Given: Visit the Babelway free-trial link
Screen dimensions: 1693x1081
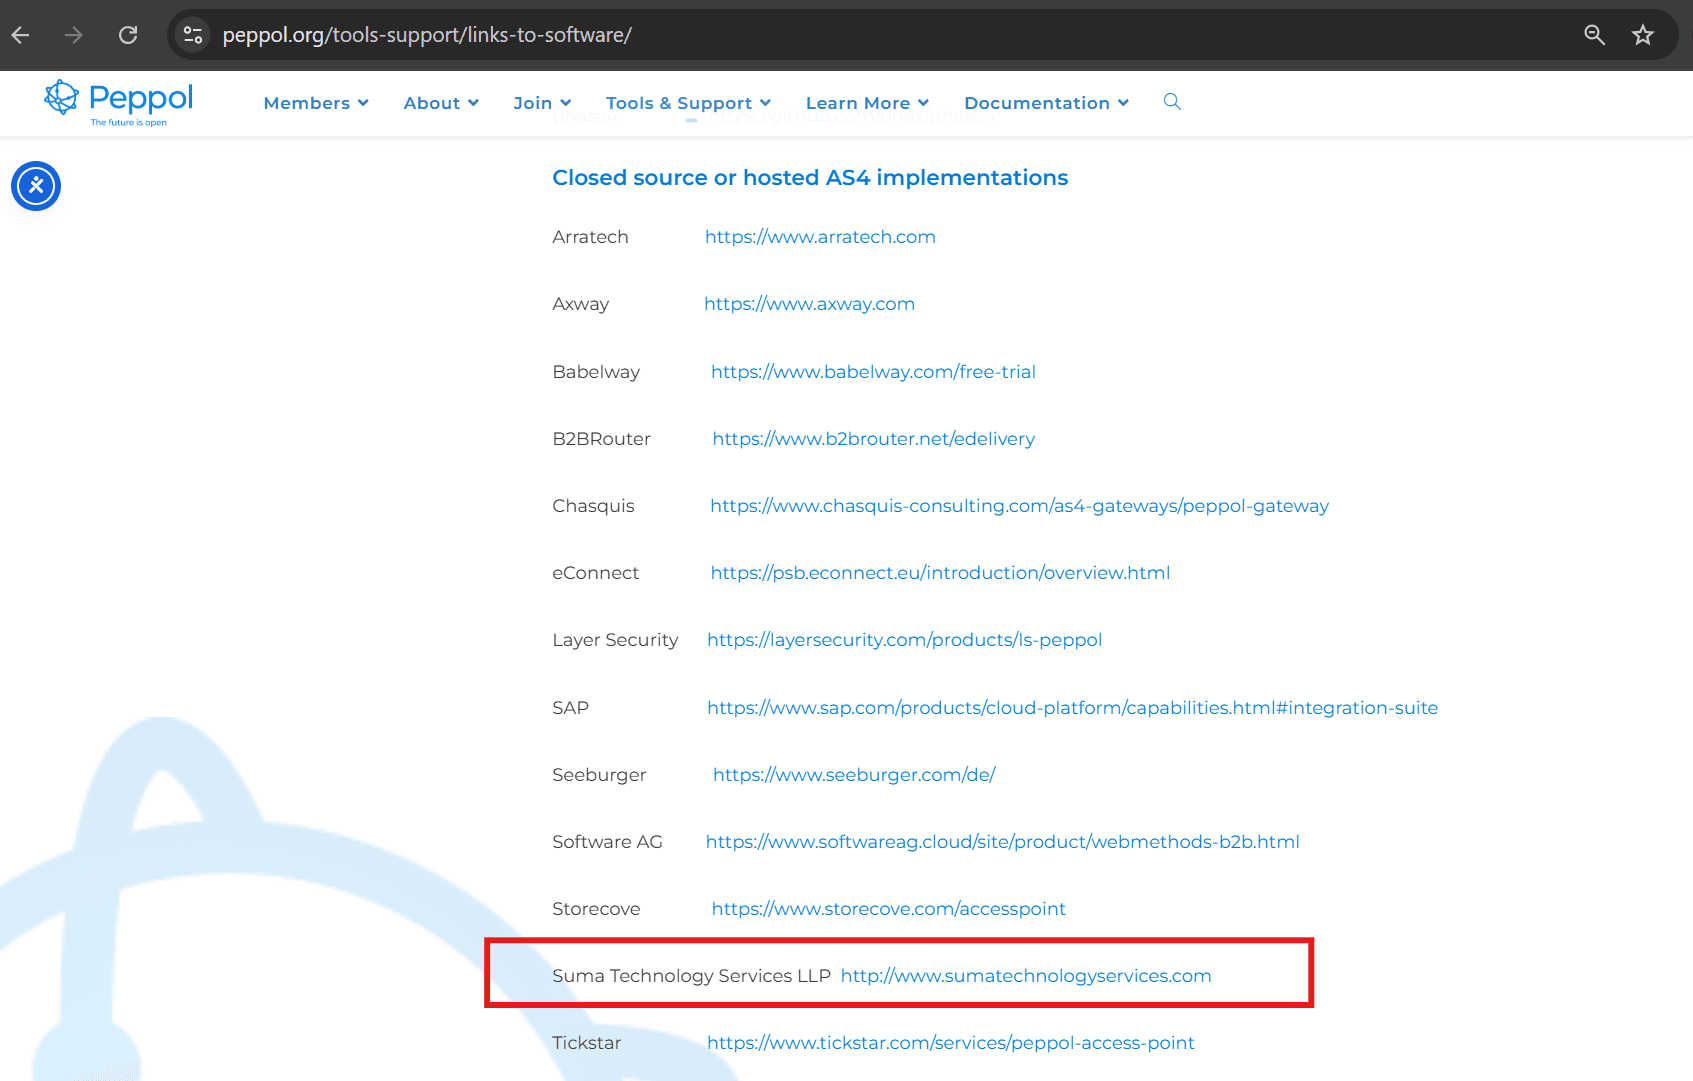Looking at the screenshot, I should [x=873, y=372].
